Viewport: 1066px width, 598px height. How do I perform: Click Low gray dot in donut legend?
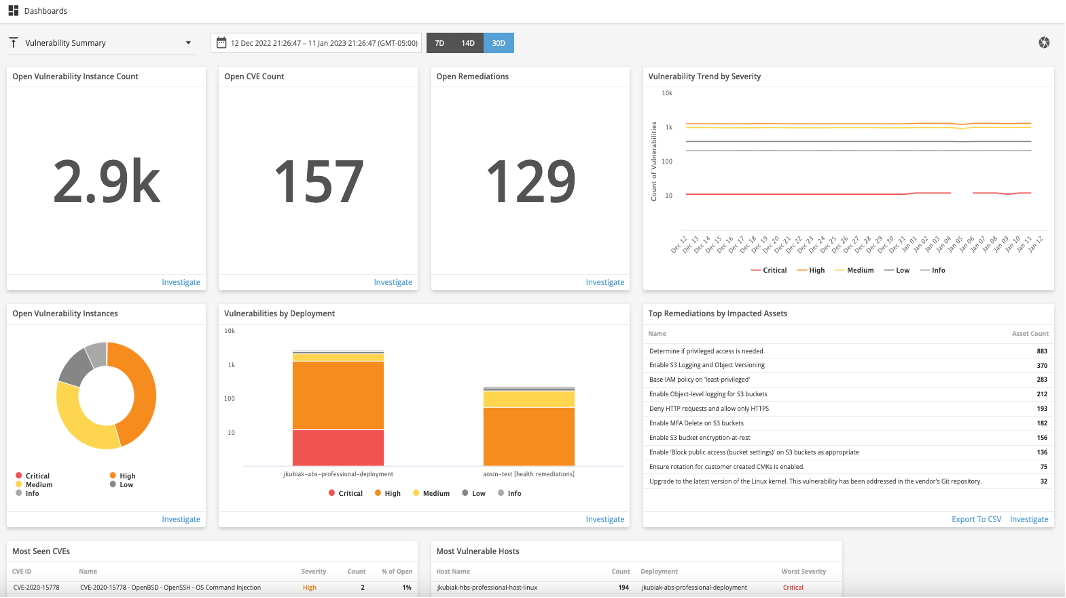tap(111, 484)
